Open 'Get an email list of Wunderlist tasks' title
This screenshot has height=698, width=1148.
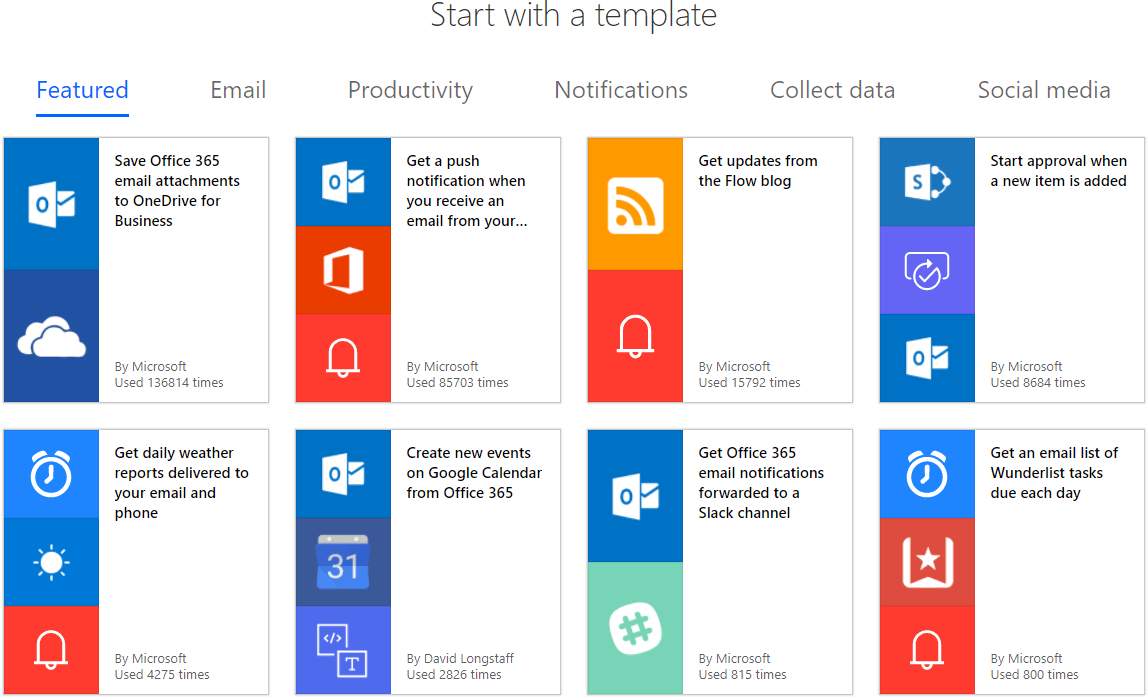pyautogui.click(x=1054, y=472)
